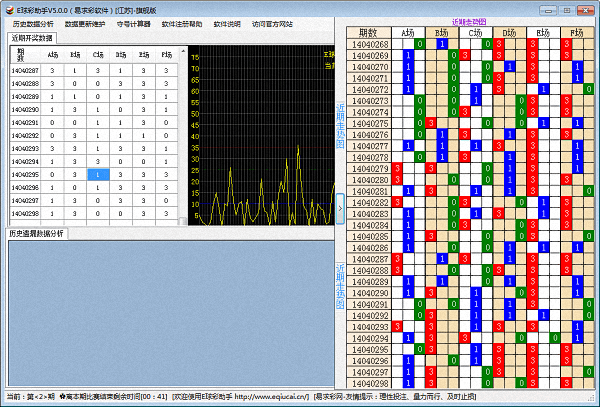600x407 pixels.
Task: Click green 0 in E场 of trend row 14040294
Action: click(555, 338)
